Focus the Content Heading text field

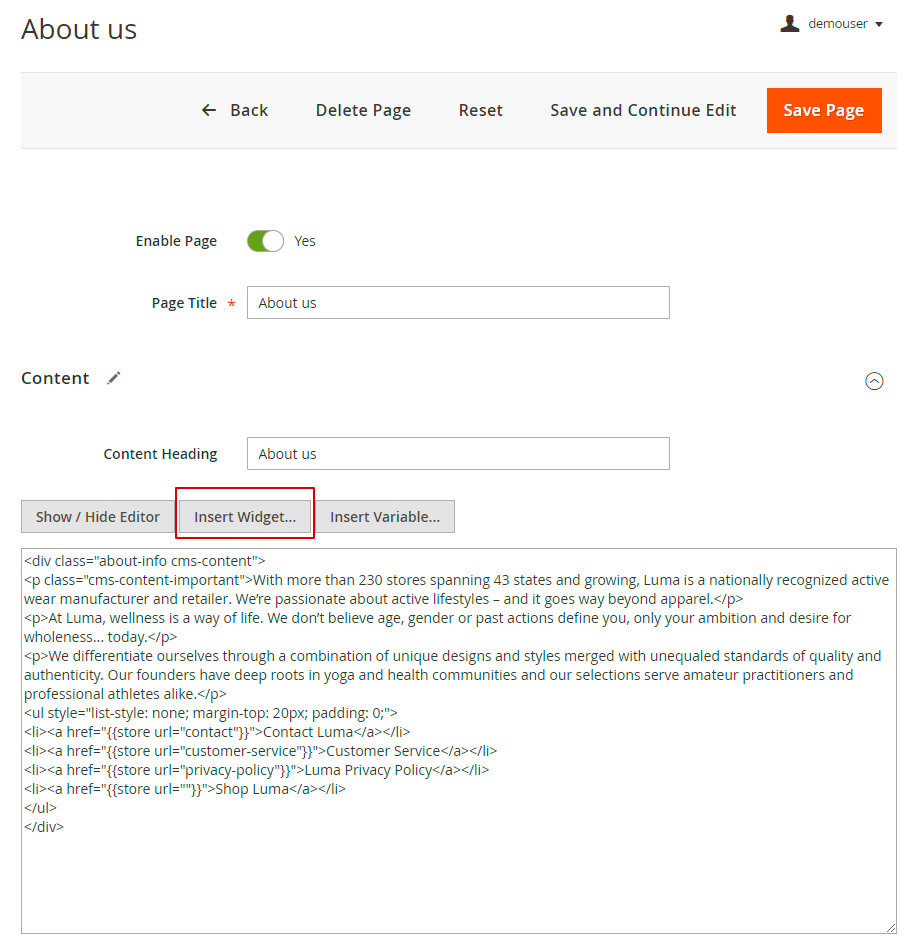458,454
